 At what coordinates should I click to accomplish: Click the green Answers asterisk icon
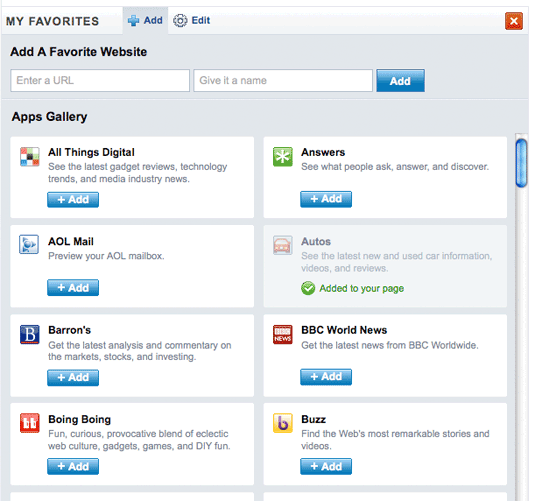tap(283, 157)
